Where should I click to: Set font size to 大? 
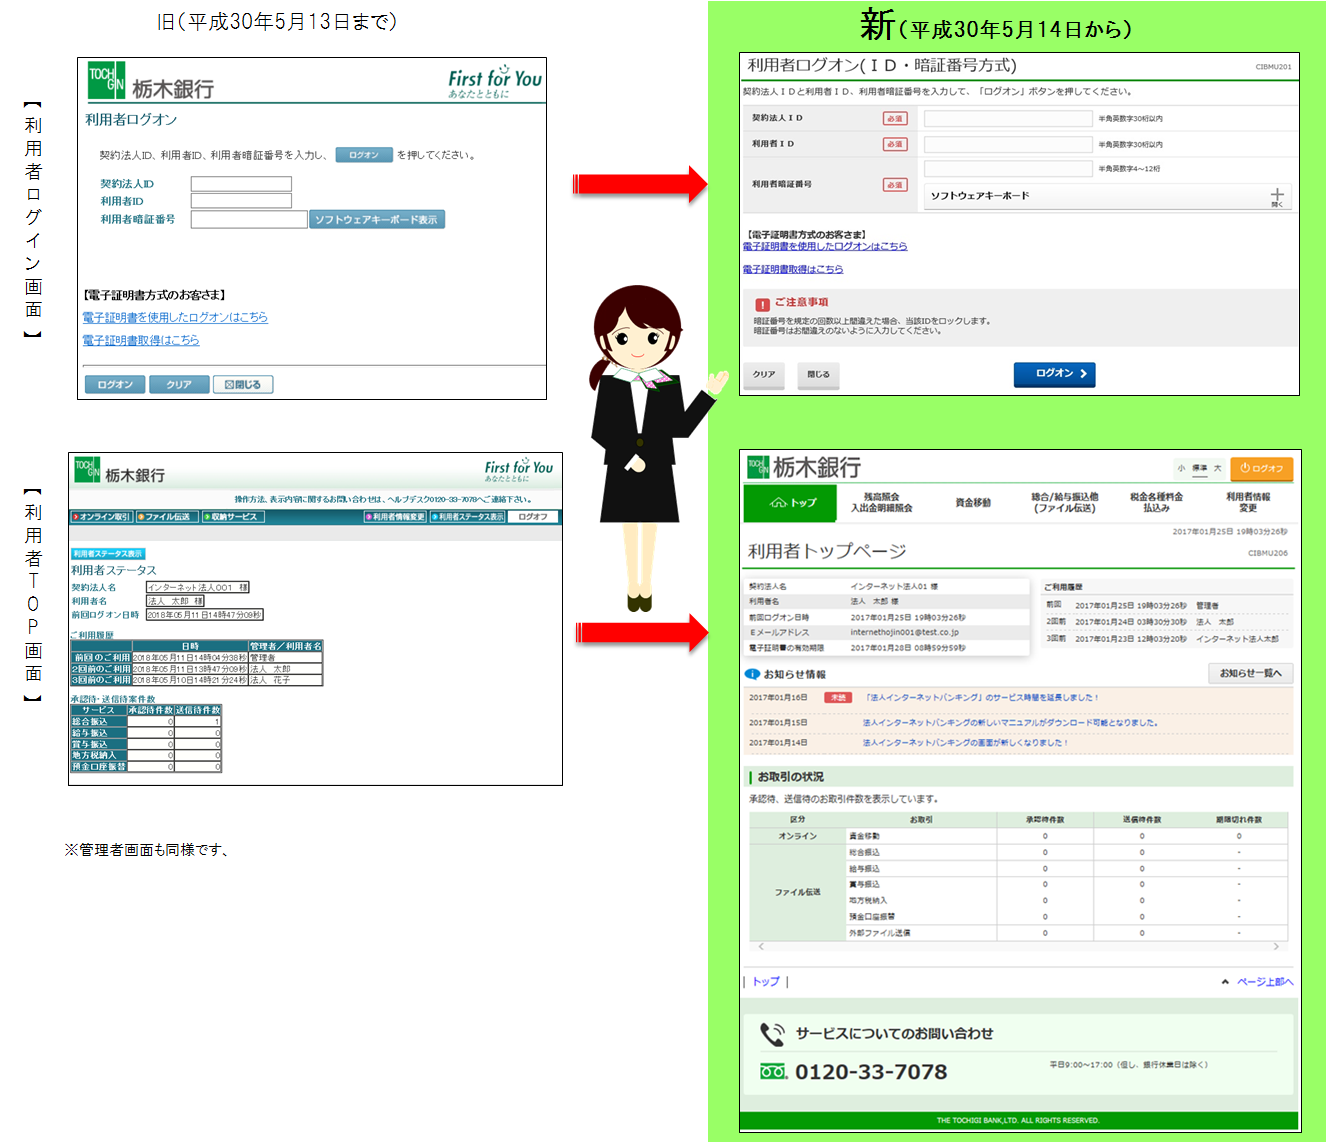click(x=1218, y=468)
